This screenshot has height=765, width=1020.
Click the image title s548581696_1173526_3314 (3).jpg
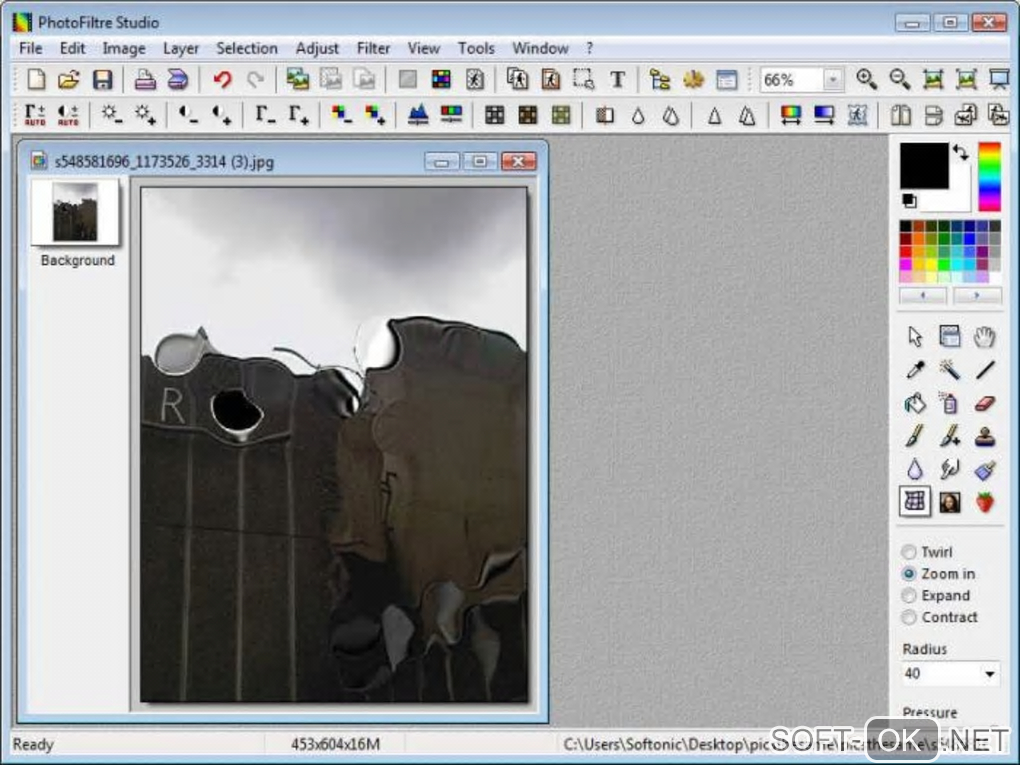(164, 162)
